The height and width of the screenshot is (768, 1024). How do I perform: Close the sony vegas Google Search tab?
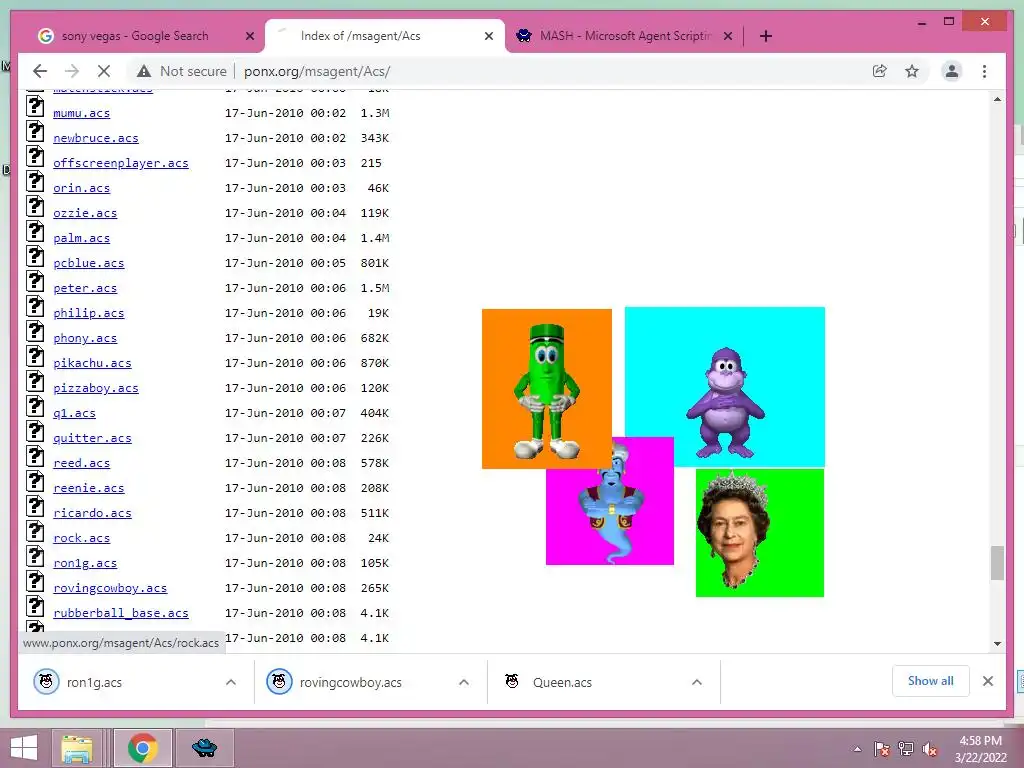(x=249, y=36)
